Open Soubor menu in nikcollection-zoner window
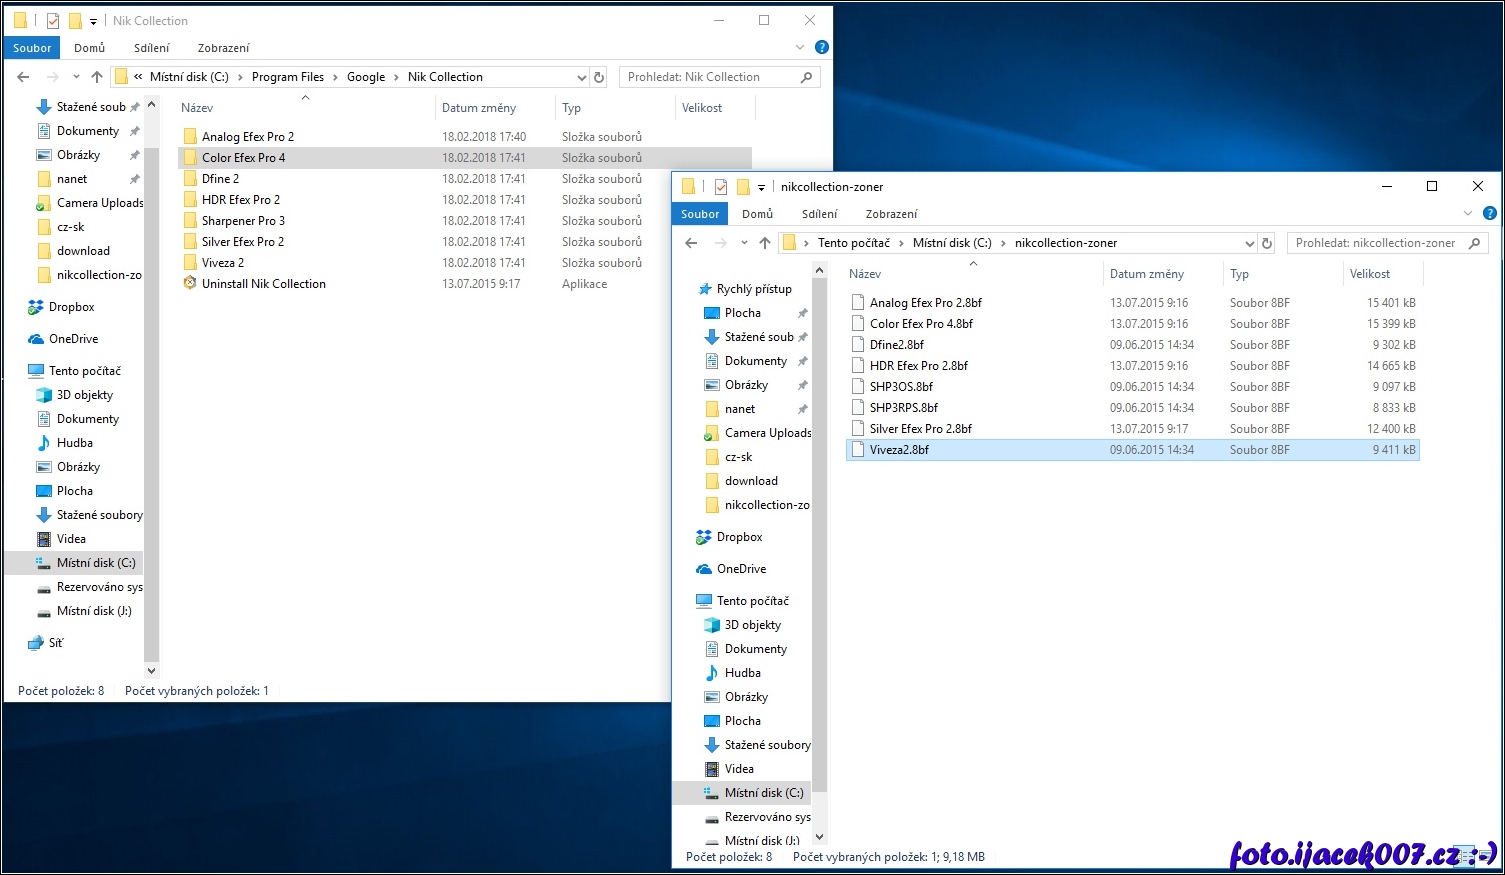The height and width of the screenshot is (875, 1505). 700,214
